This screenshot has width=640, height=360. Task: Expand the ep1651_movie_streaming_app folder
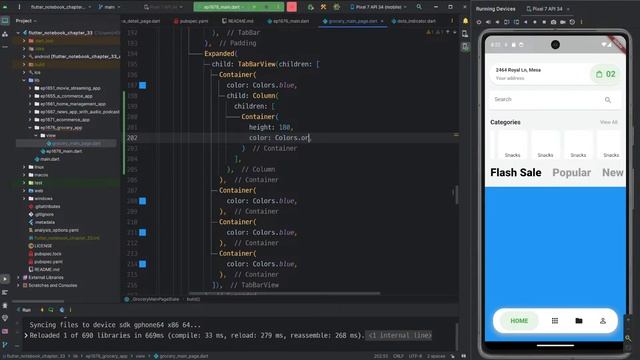(x=30, y=88)
